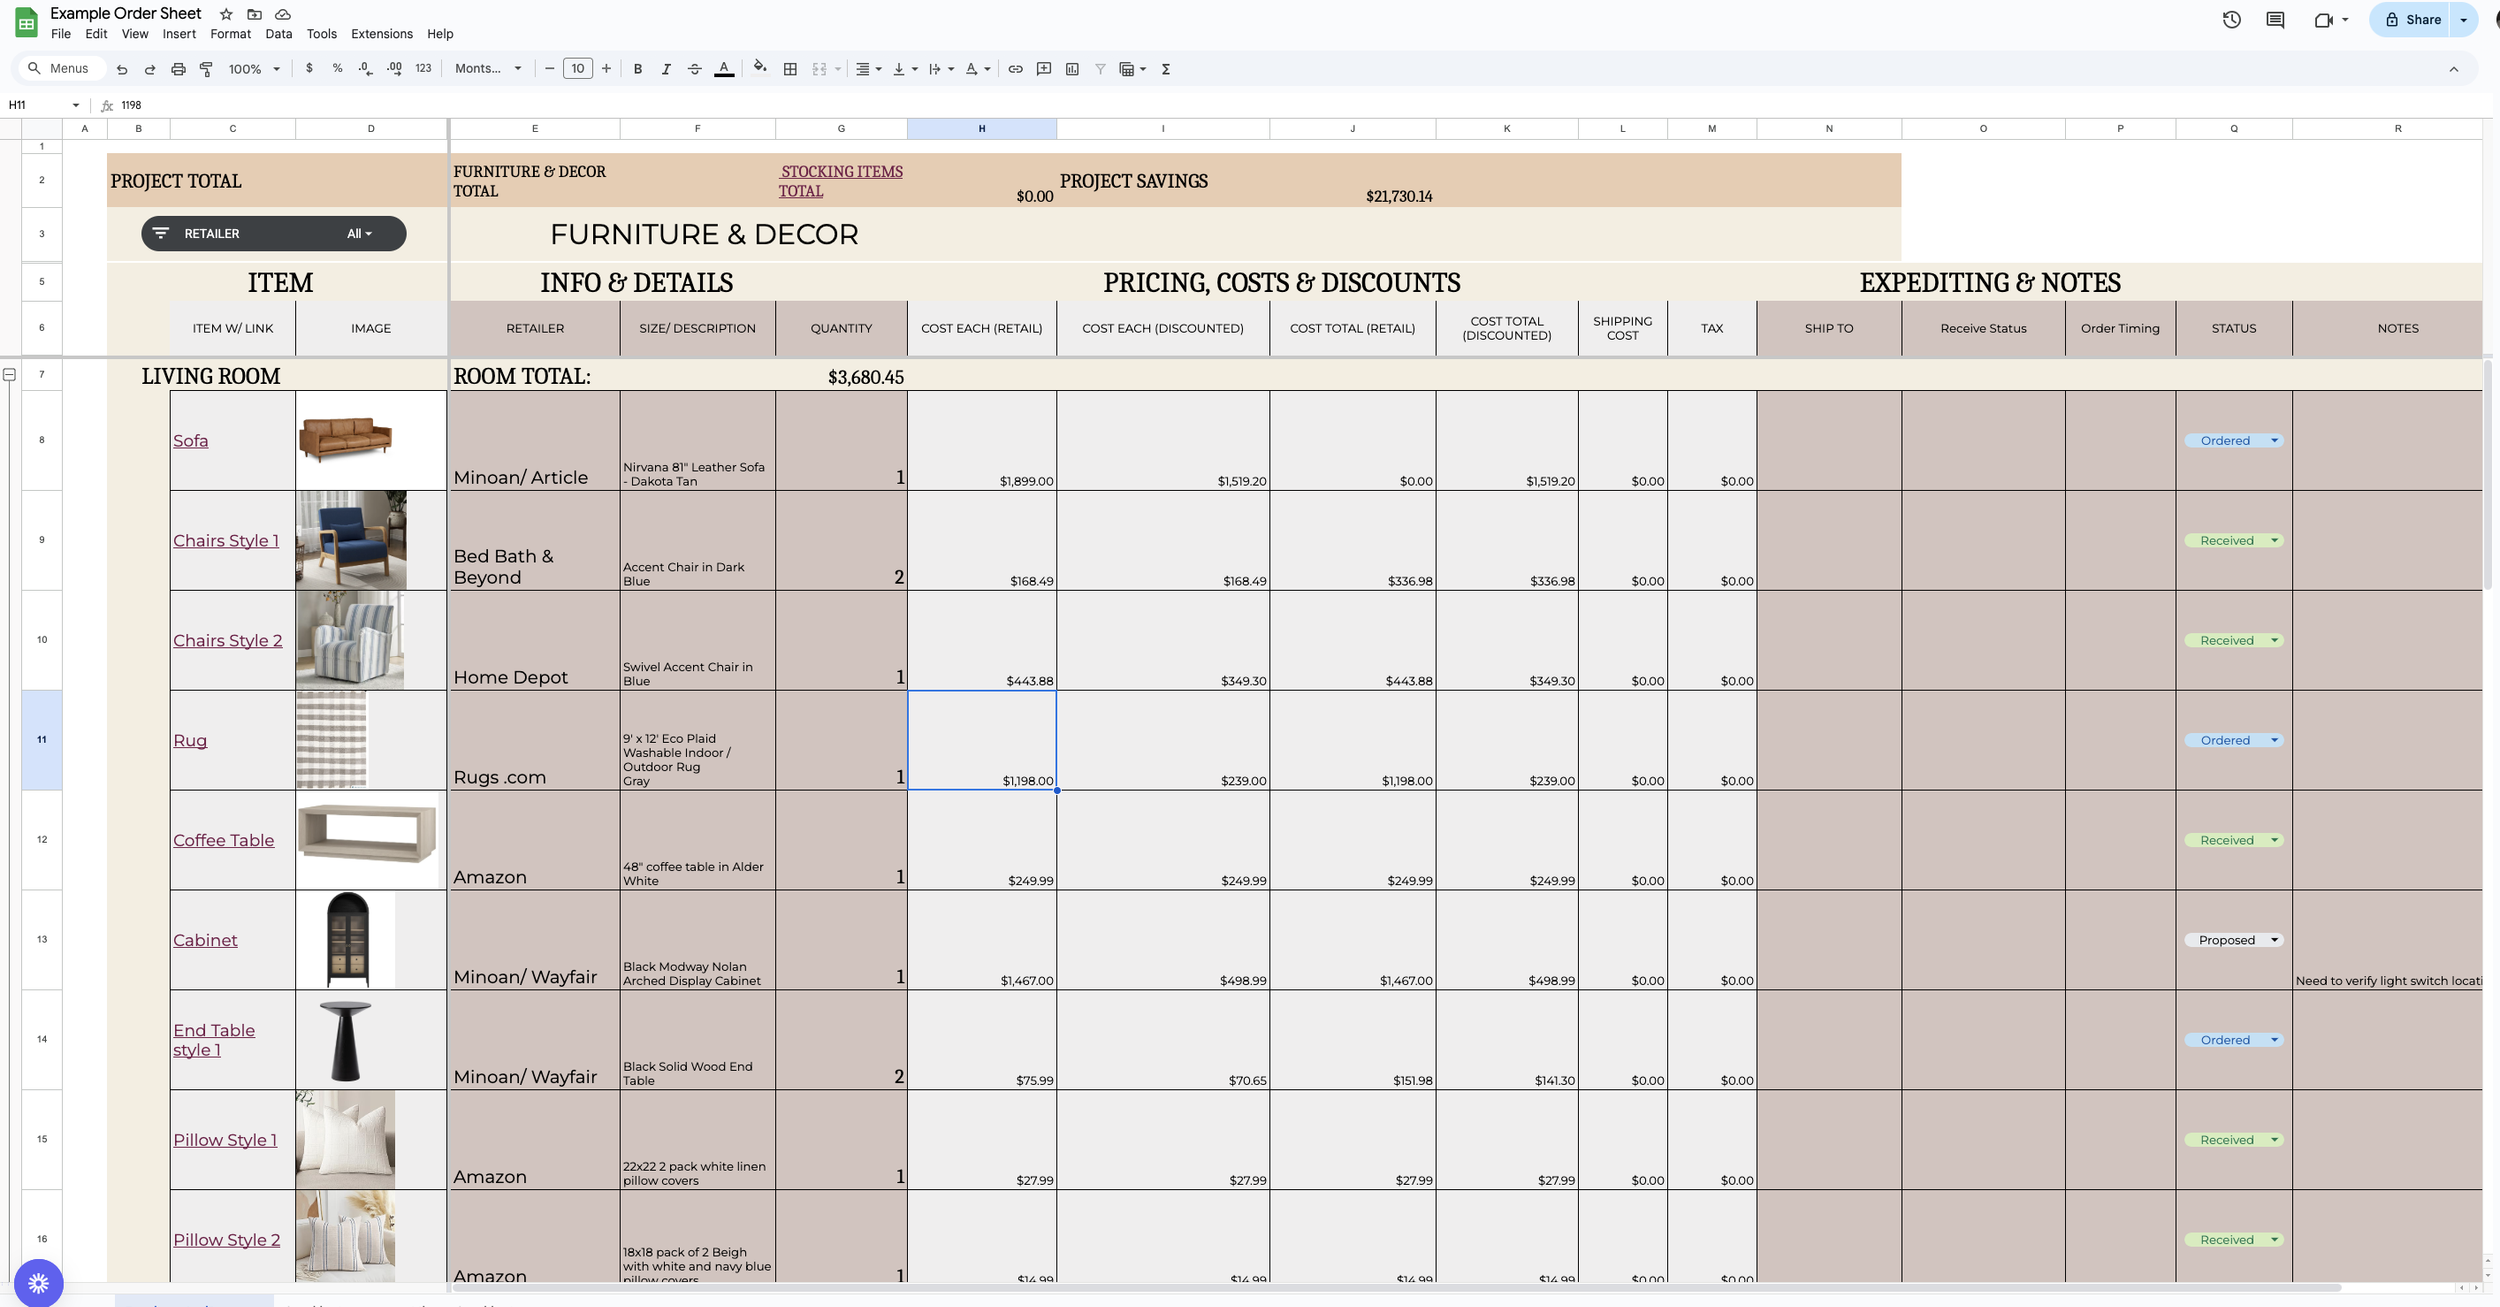Image resolution: width=2500 pixels, height=1307 pixels.
Task: Open the Format menu
Action: point(230,34)
